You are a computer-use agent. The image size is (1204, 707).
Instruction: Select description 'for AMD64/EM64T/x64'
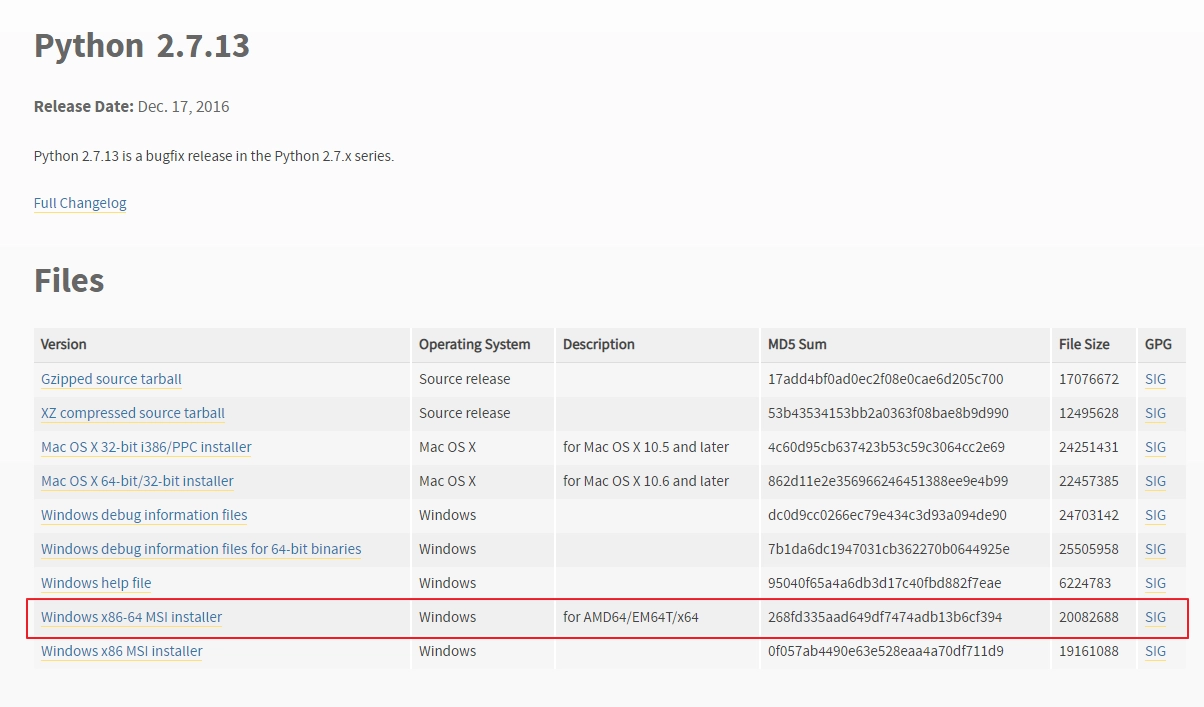[x=631, y=617]
